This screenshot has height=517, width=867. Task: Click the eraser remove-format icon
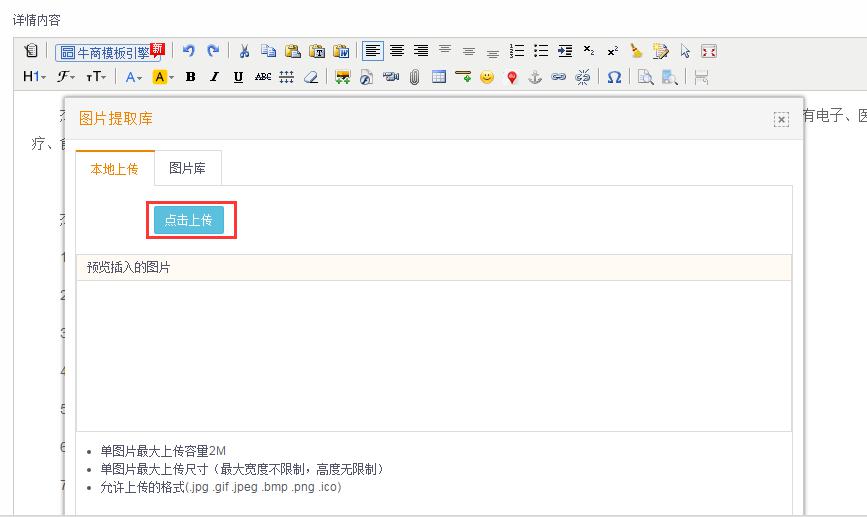(311, 77)
